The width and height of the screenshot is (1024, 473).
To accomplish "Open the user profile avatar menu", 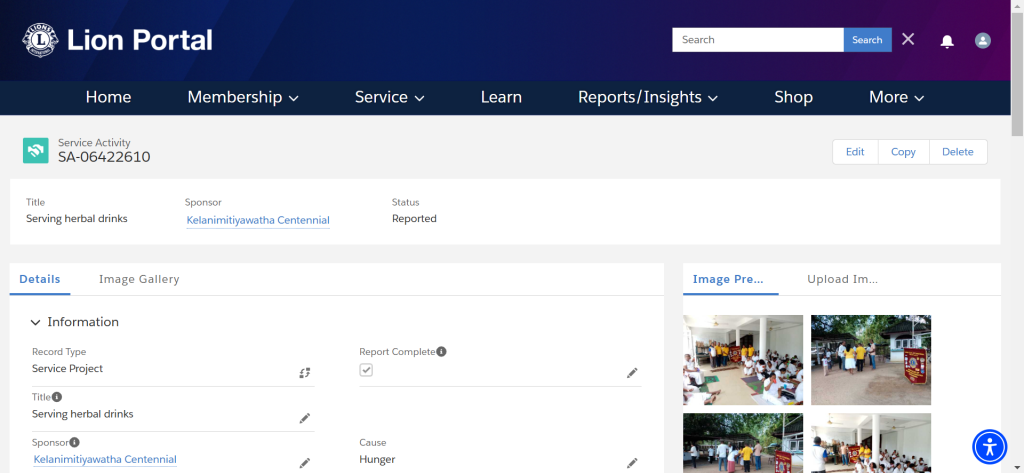I will pos(983,41).
